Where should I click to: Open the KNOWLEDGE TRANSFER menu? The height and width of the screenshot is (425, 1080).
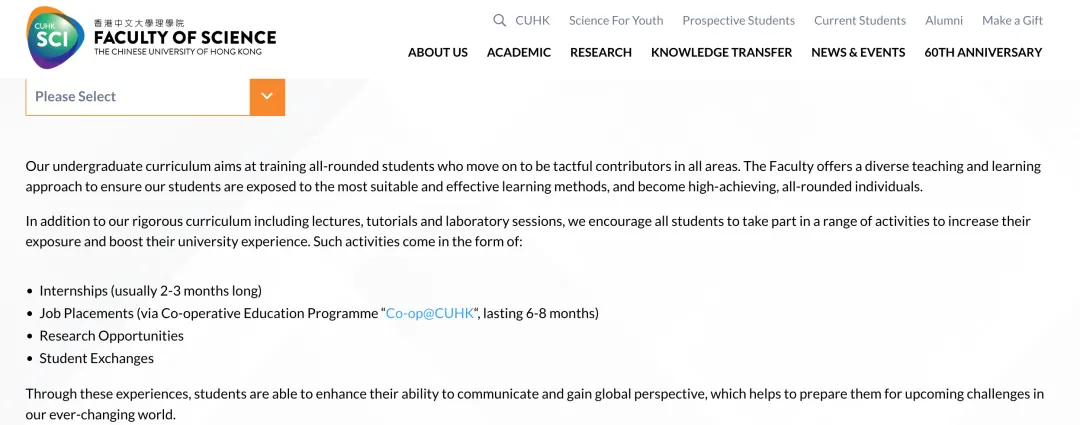point(721,52)
